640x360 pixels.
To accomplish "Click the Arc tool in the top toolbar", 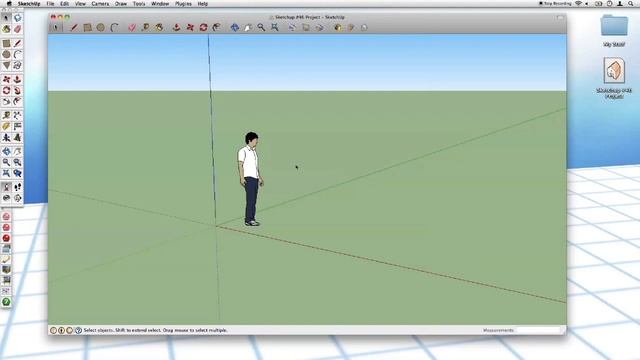I will pos(114,27).
